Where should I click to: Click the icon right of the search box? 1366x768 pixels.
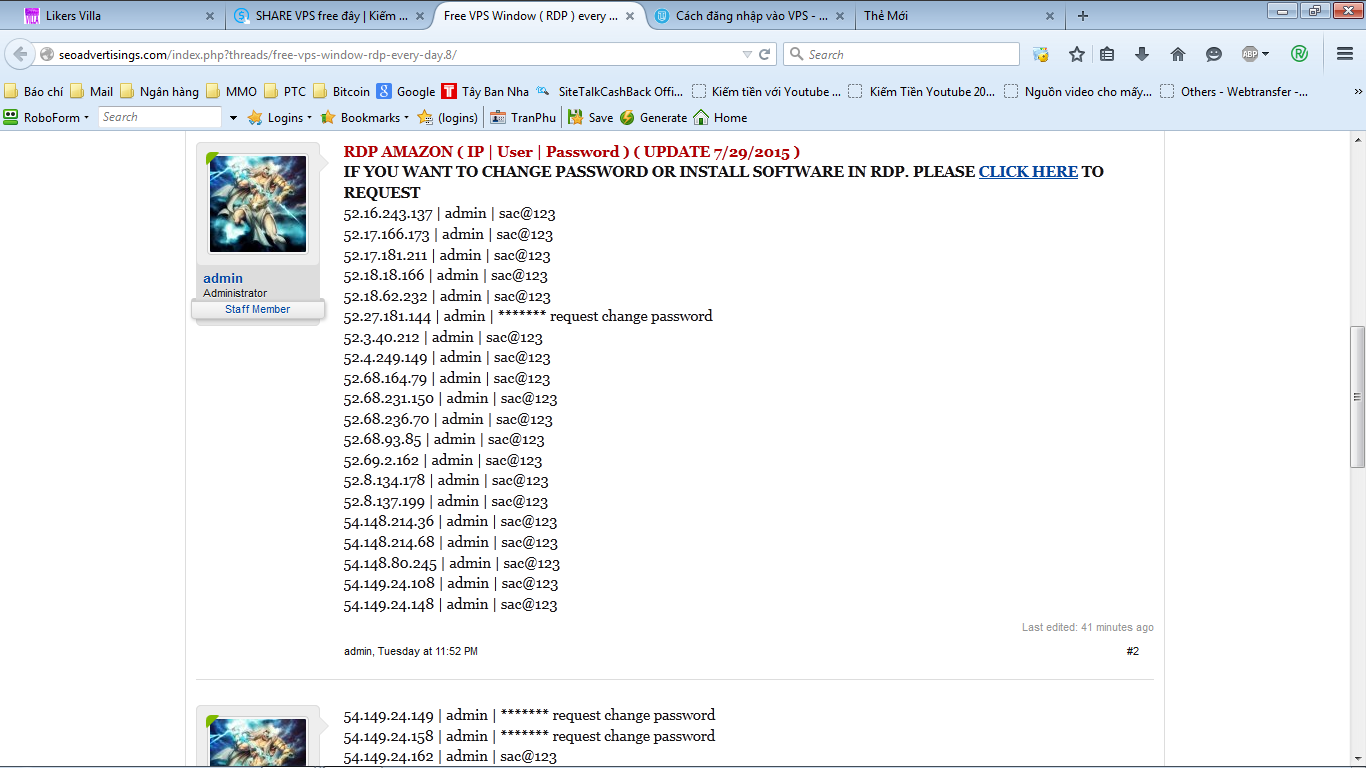1041,54
